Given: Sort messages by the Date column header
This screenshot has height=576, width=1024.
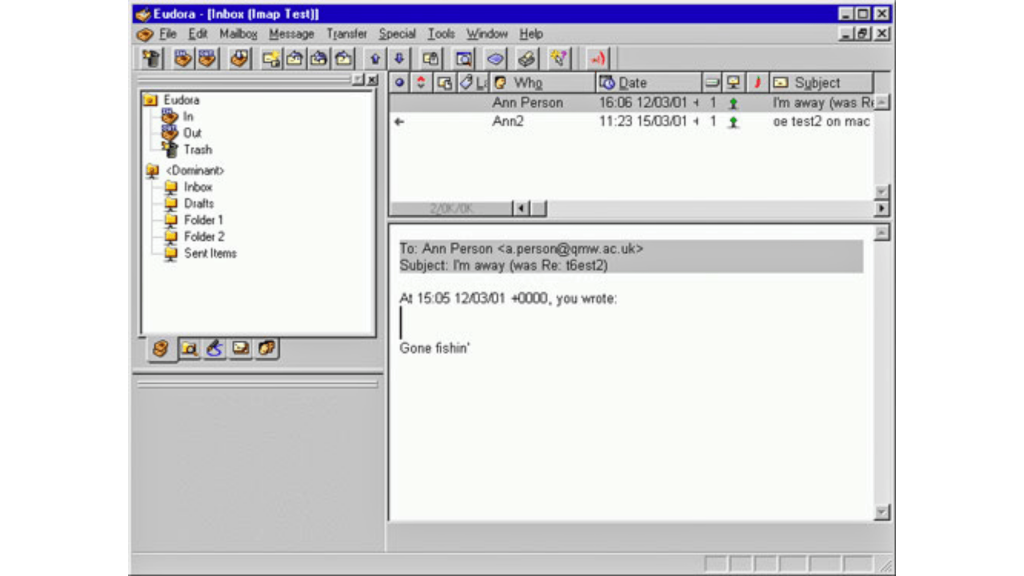Looking at the screenshot, I should 646,83.
